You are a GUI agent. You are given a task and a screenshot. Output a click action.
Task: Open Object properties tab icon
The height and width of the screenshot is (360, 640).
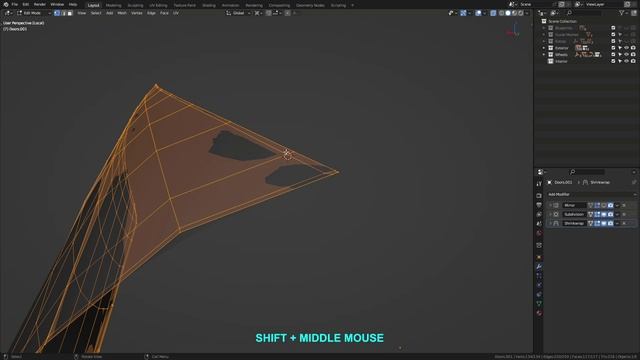[x=539, y=257]
